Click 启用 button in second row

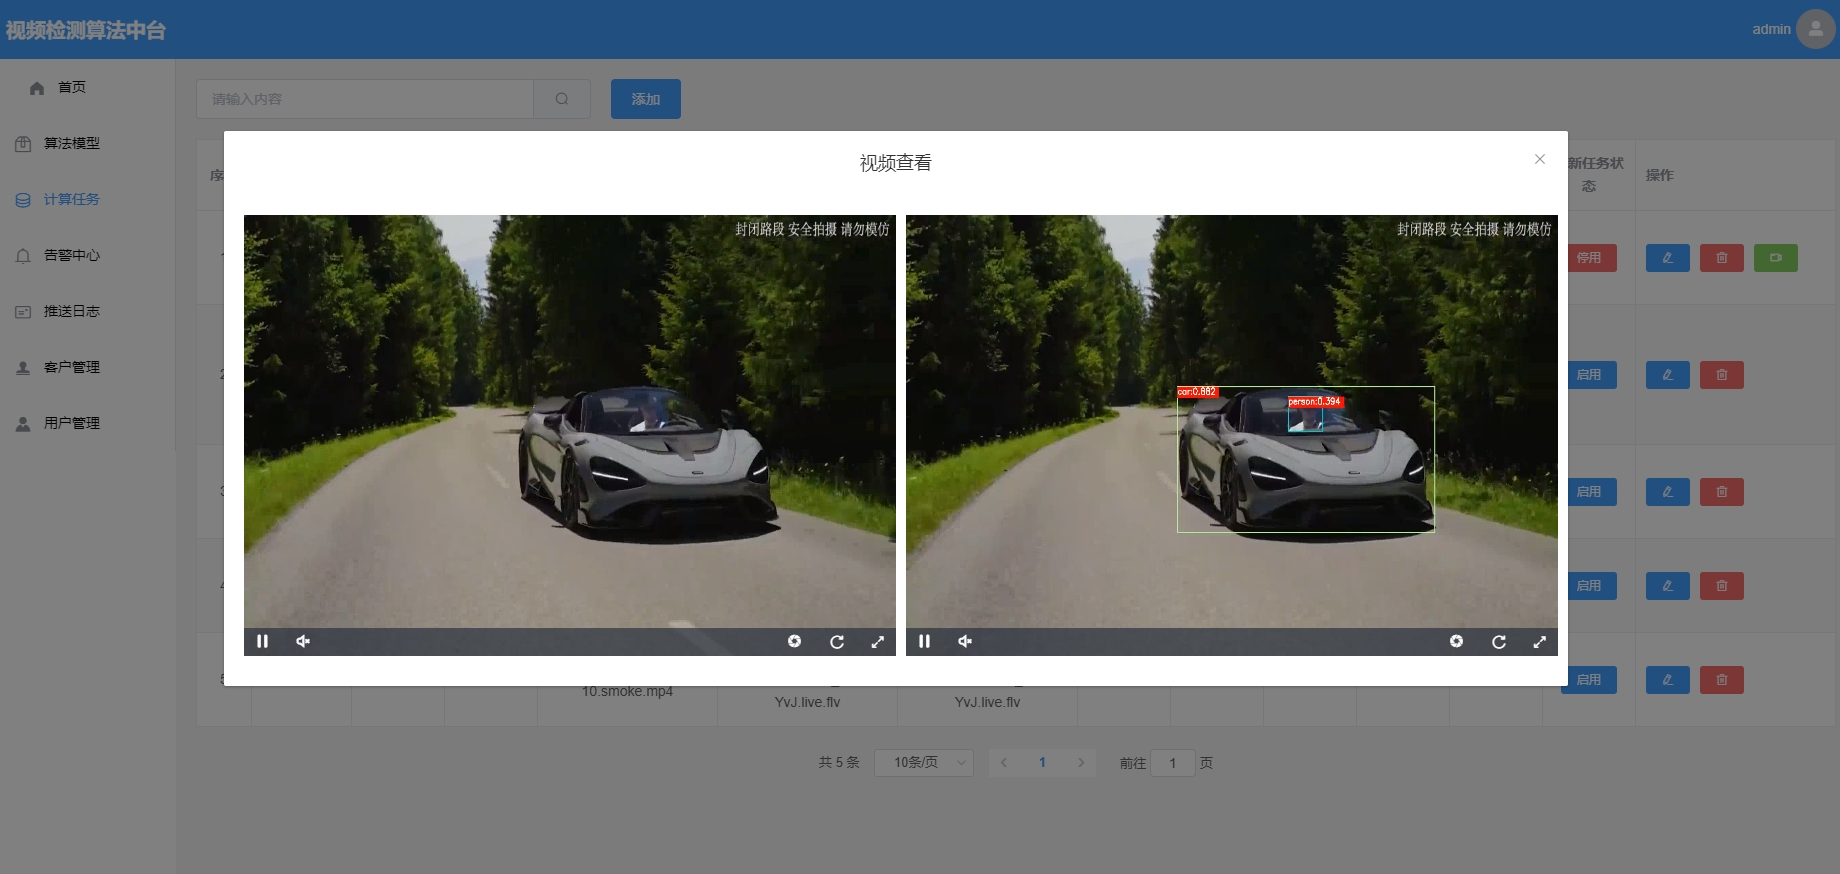click(x=1592, y=375)
